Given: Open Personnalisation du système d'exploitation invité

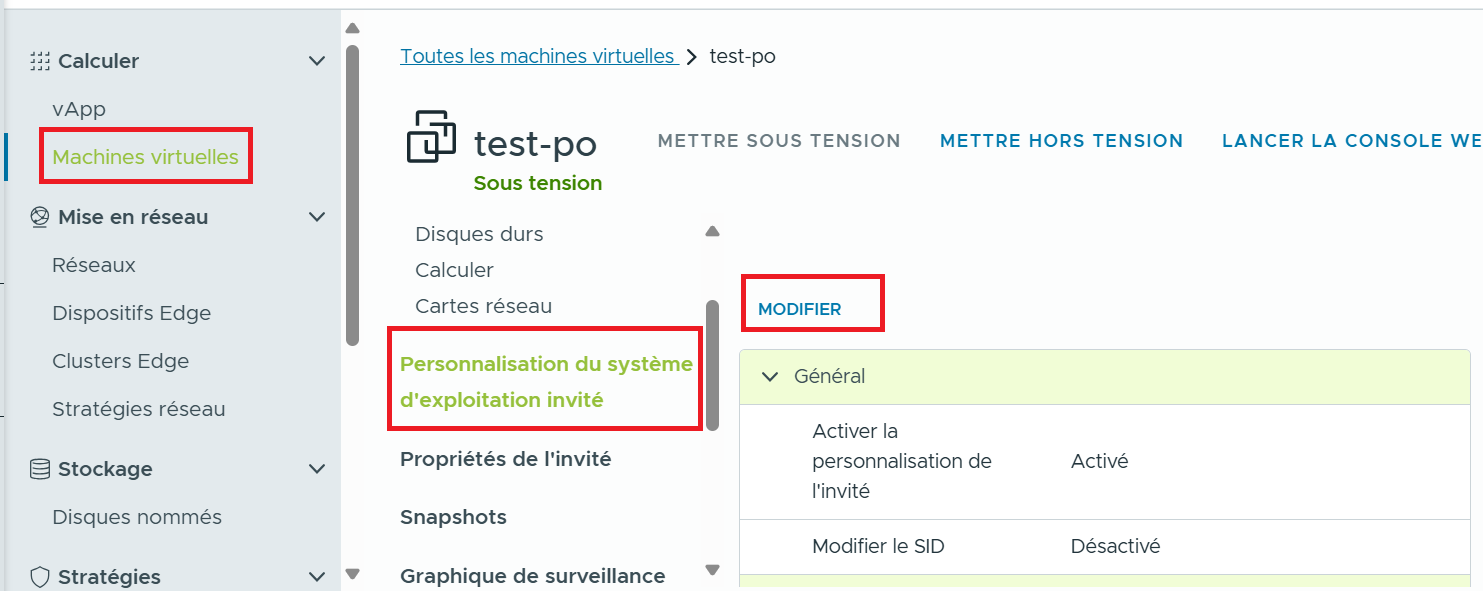Looking at the screenshot, I should pyautogui.click(x=546, y=382).
